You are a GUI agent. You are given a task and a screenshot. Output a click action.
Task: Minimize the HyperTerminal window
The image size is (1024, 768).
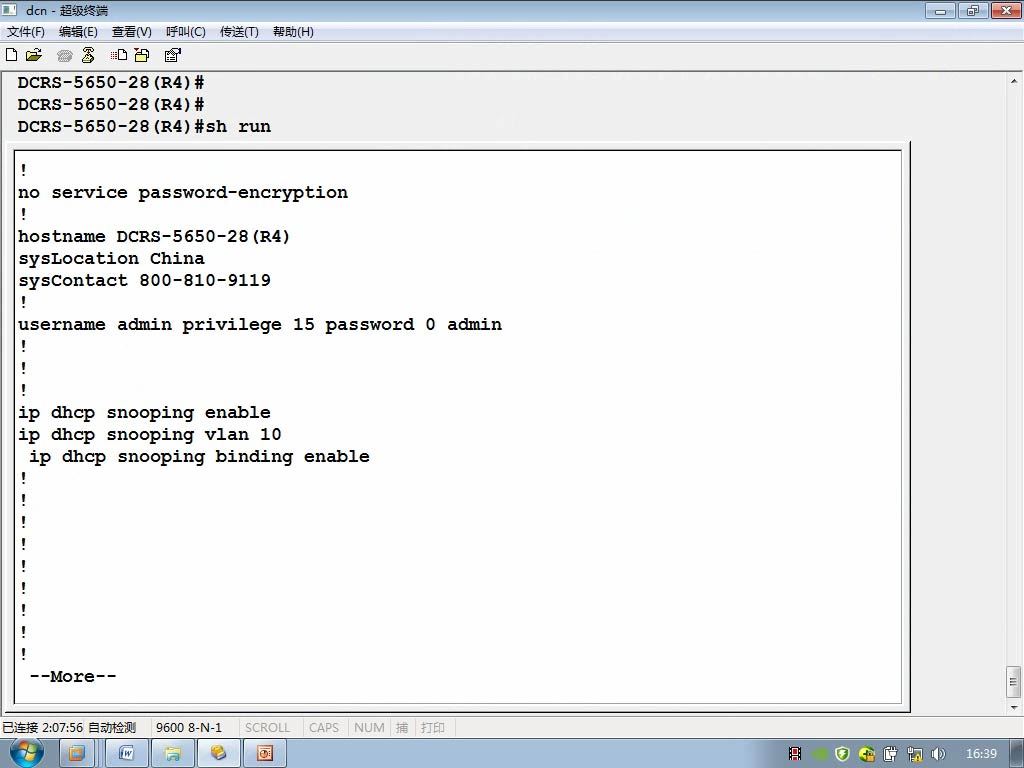(940, 10)
